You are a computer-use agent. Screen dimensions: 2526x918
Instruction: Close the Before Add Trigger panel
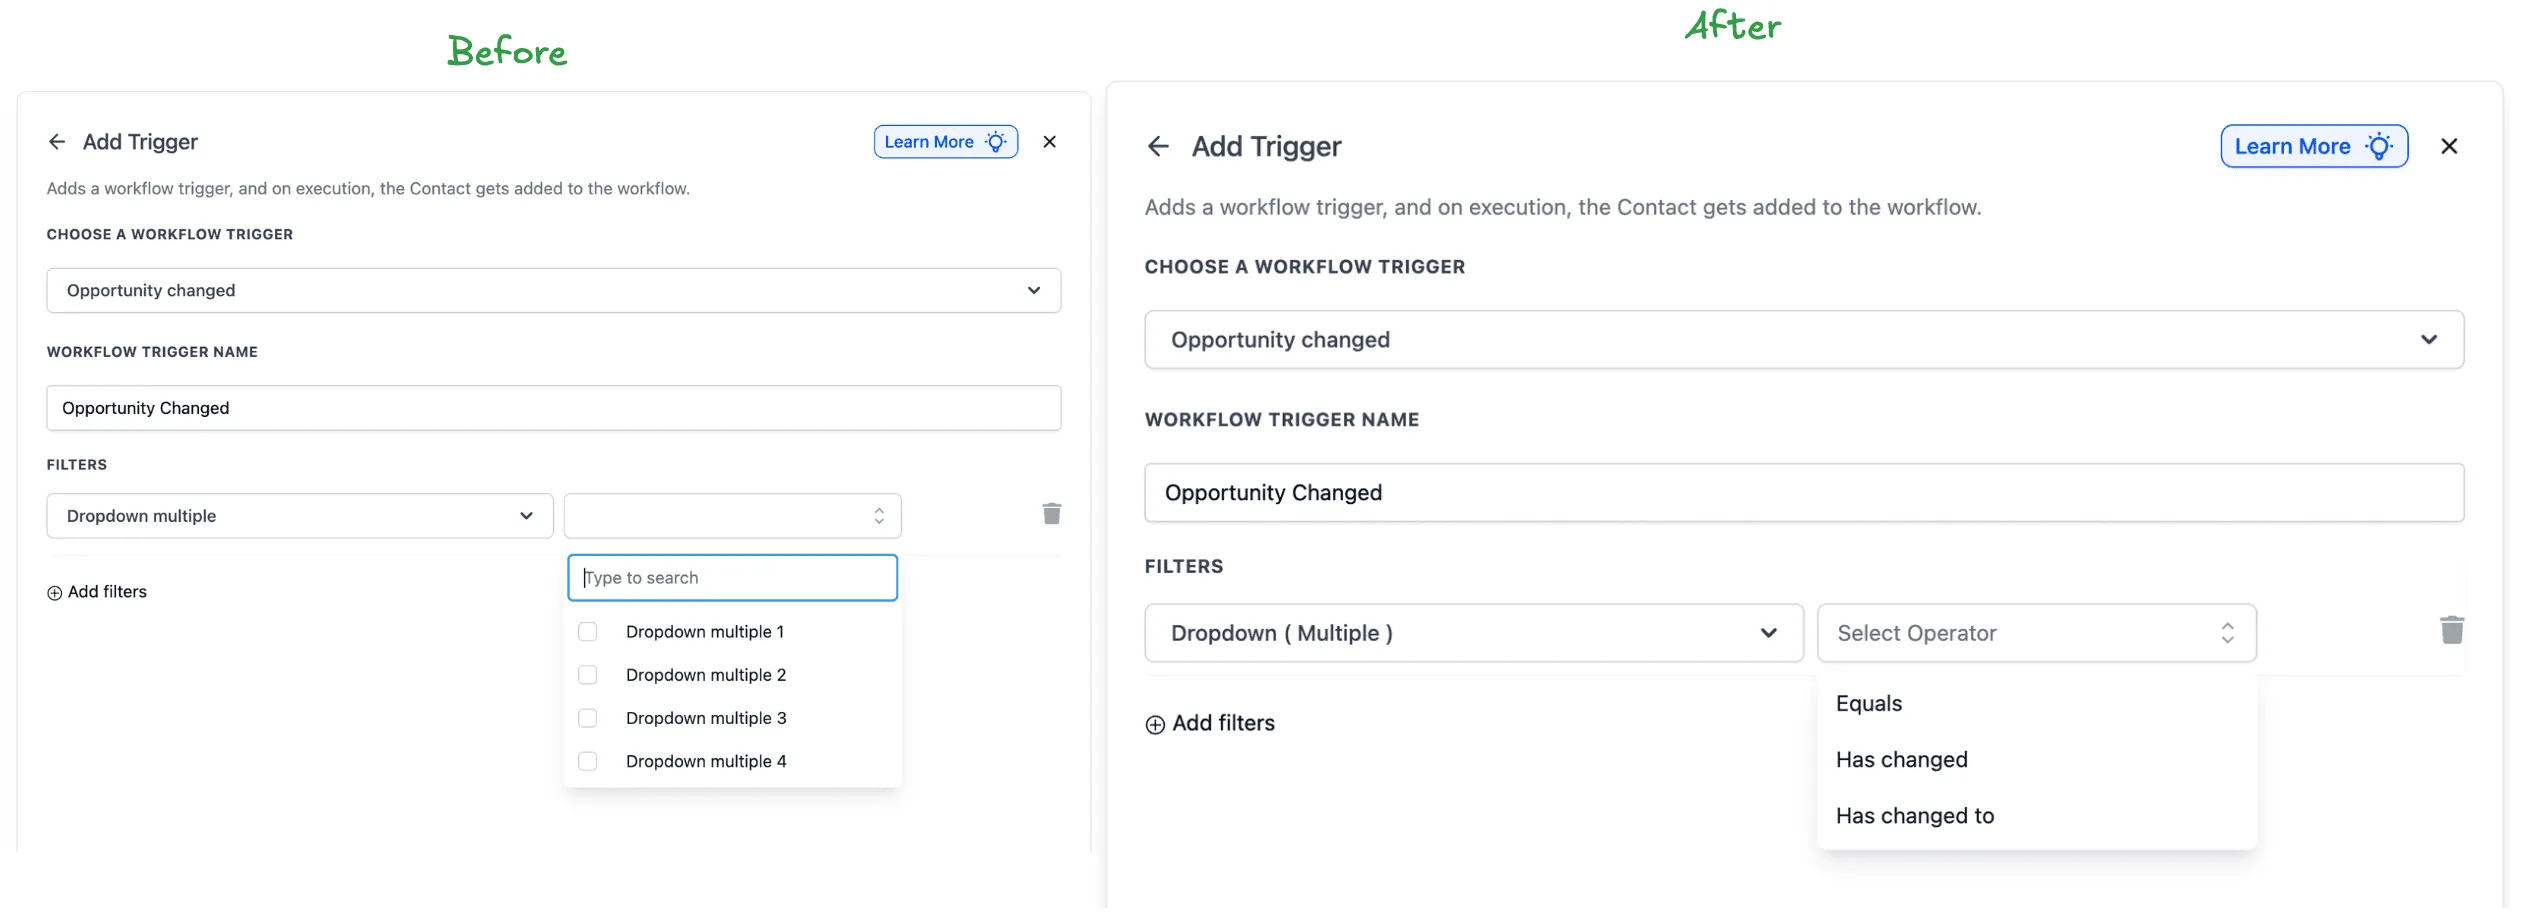point(1049,141)
